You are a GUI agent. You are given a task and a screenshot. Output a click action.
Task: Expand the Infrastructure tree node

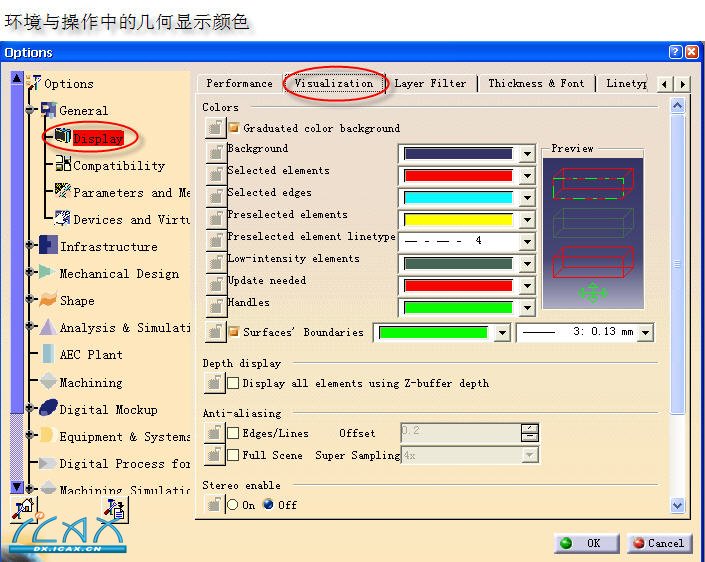coord(30,245)
